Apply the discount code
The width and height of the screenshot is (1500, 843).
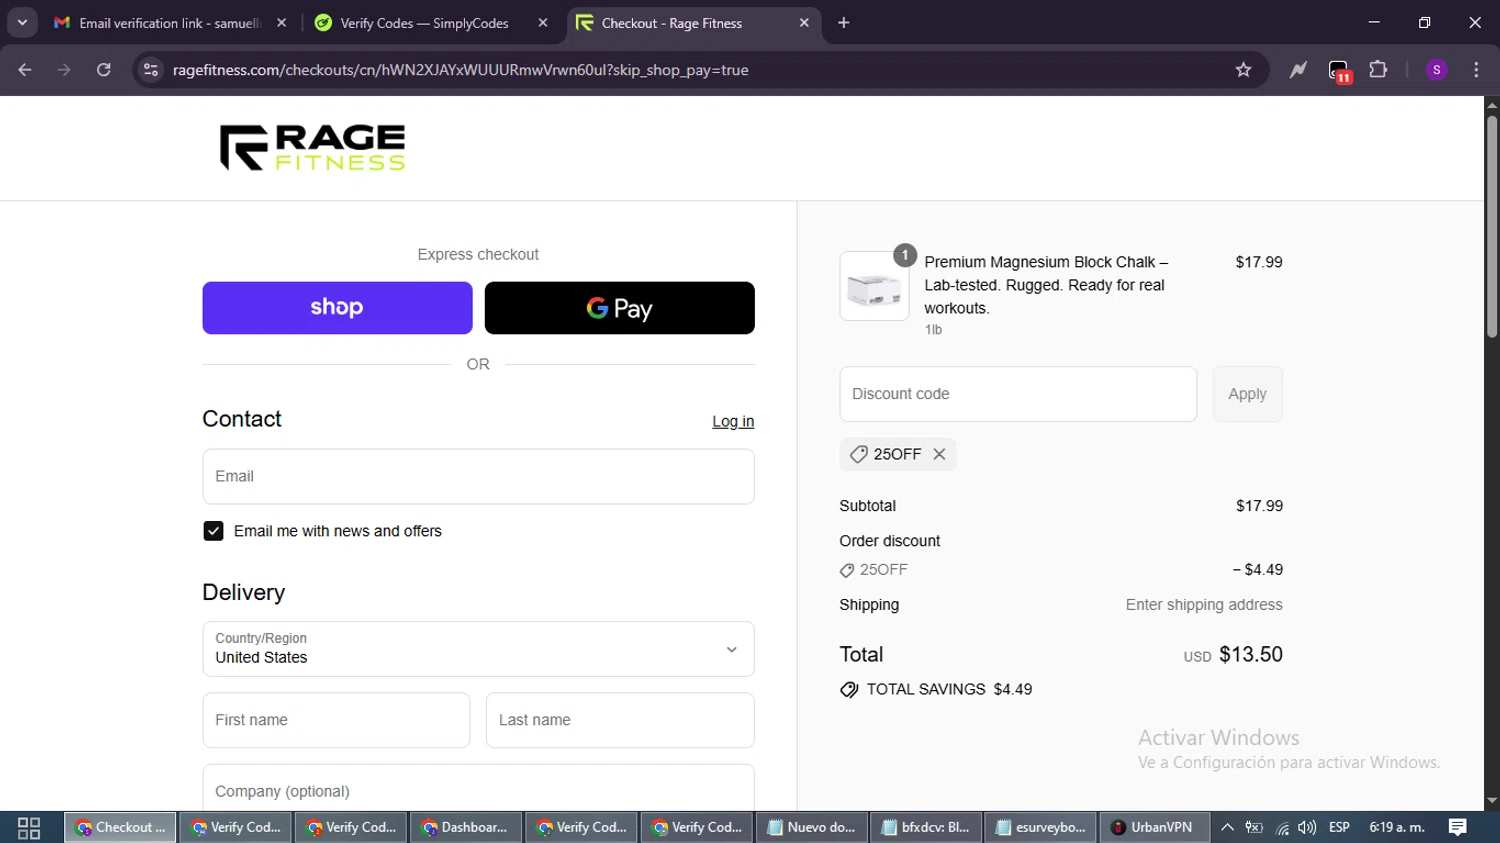coord(1247,394)
